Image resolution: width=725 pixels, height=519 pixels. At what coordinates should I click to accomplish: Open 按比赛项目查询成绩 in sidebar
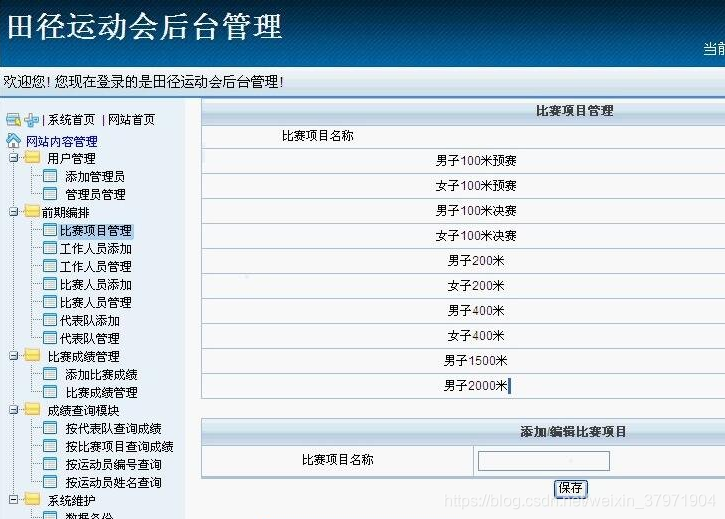pyautogui.click(x=119, y=446)
